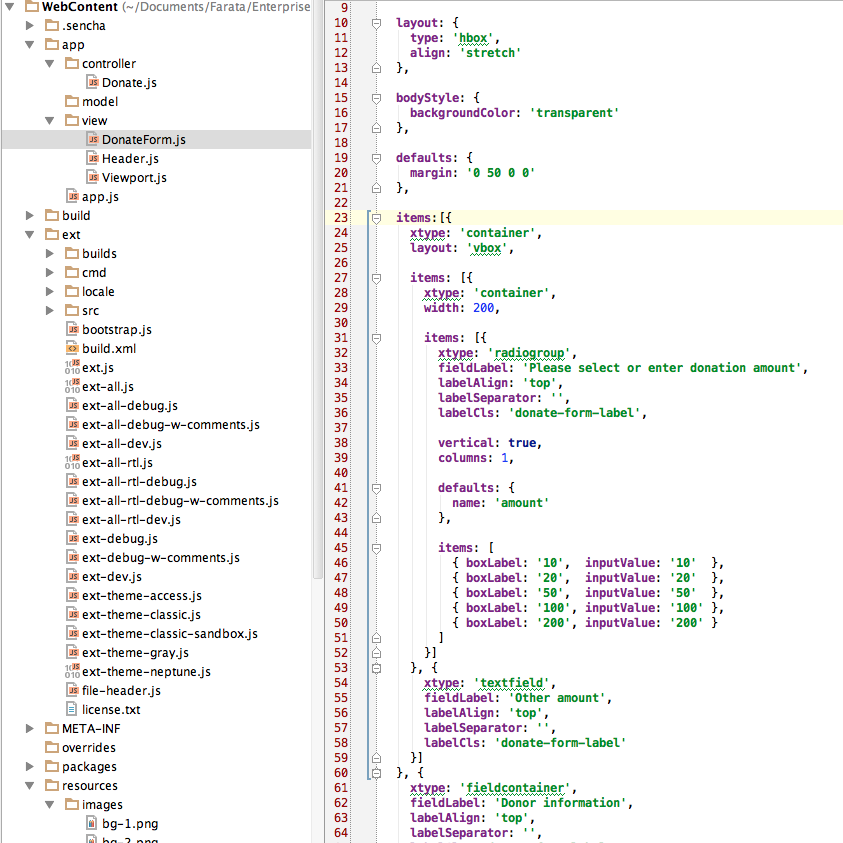This screenshot has width=843, height=843.
Task: Expand the META-INF folder
Action: tap(30, 729)
